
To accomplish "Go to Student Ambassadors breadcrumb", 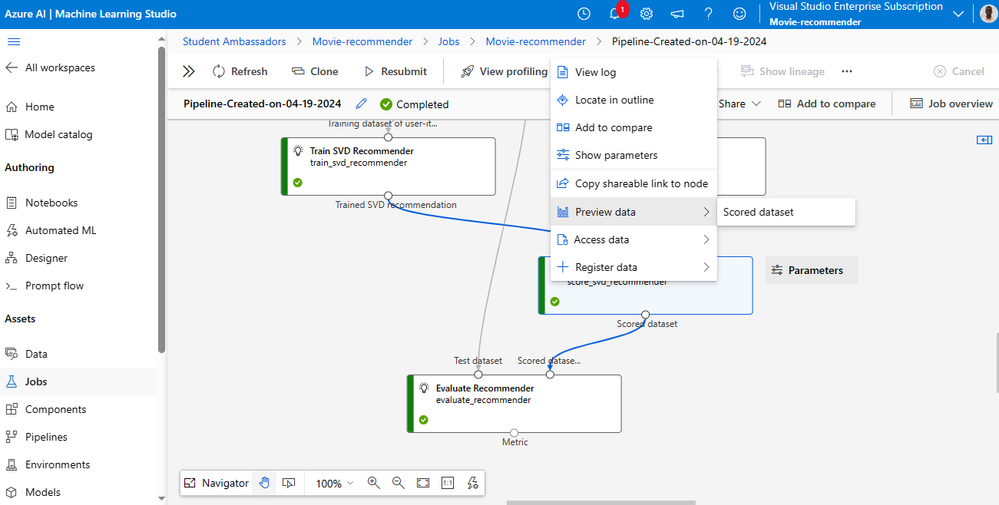I will coord(234,41).
